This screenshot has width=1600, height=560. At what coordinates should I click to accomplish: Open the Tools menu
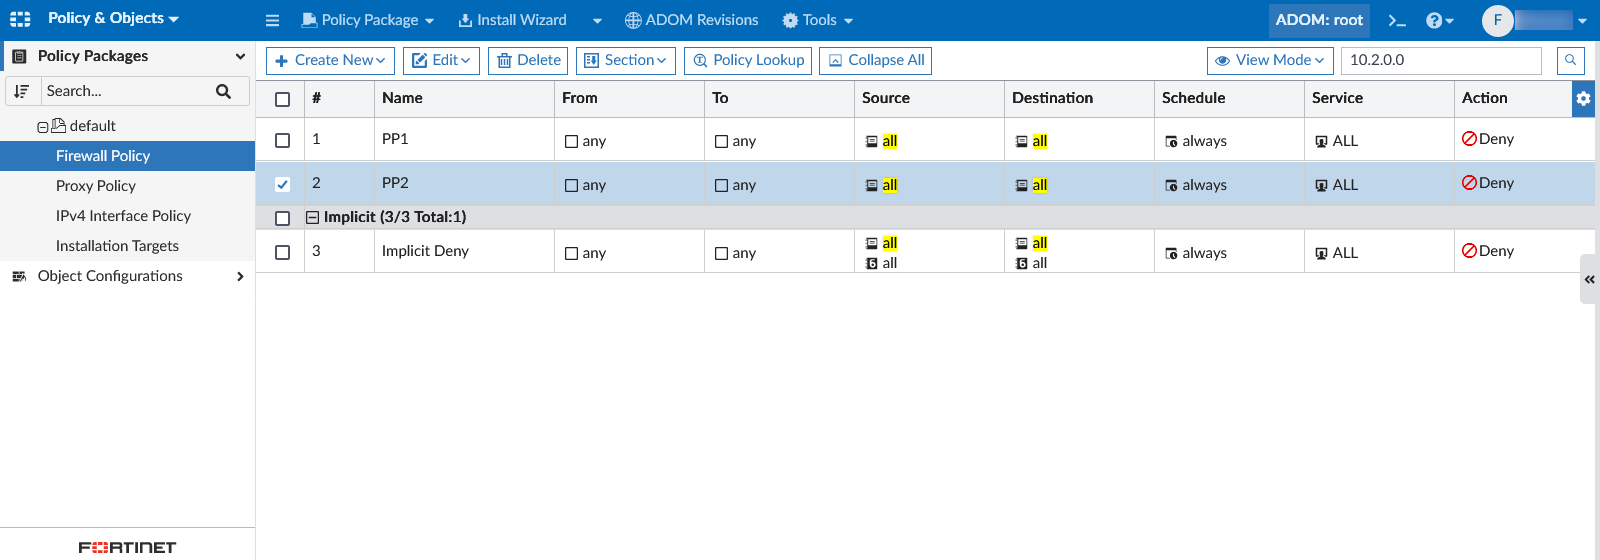[x=818, y=20]
